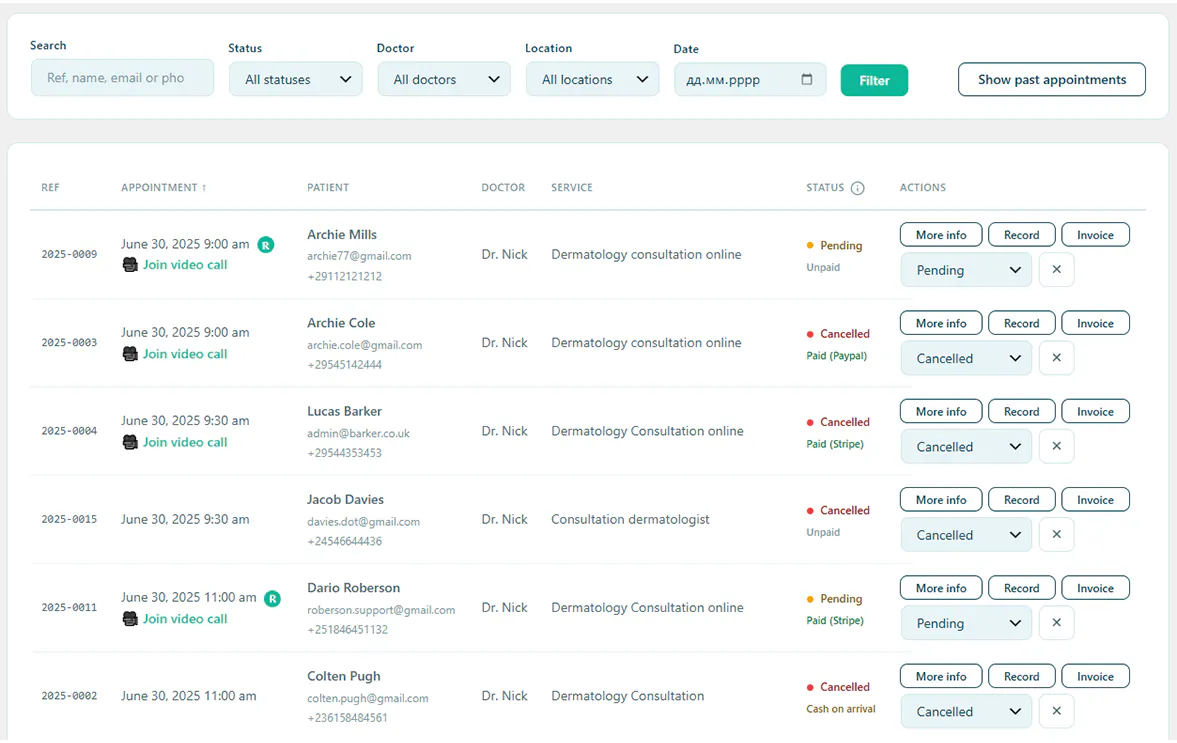Click Record in Colten Pugh's row

point(1022,676)
